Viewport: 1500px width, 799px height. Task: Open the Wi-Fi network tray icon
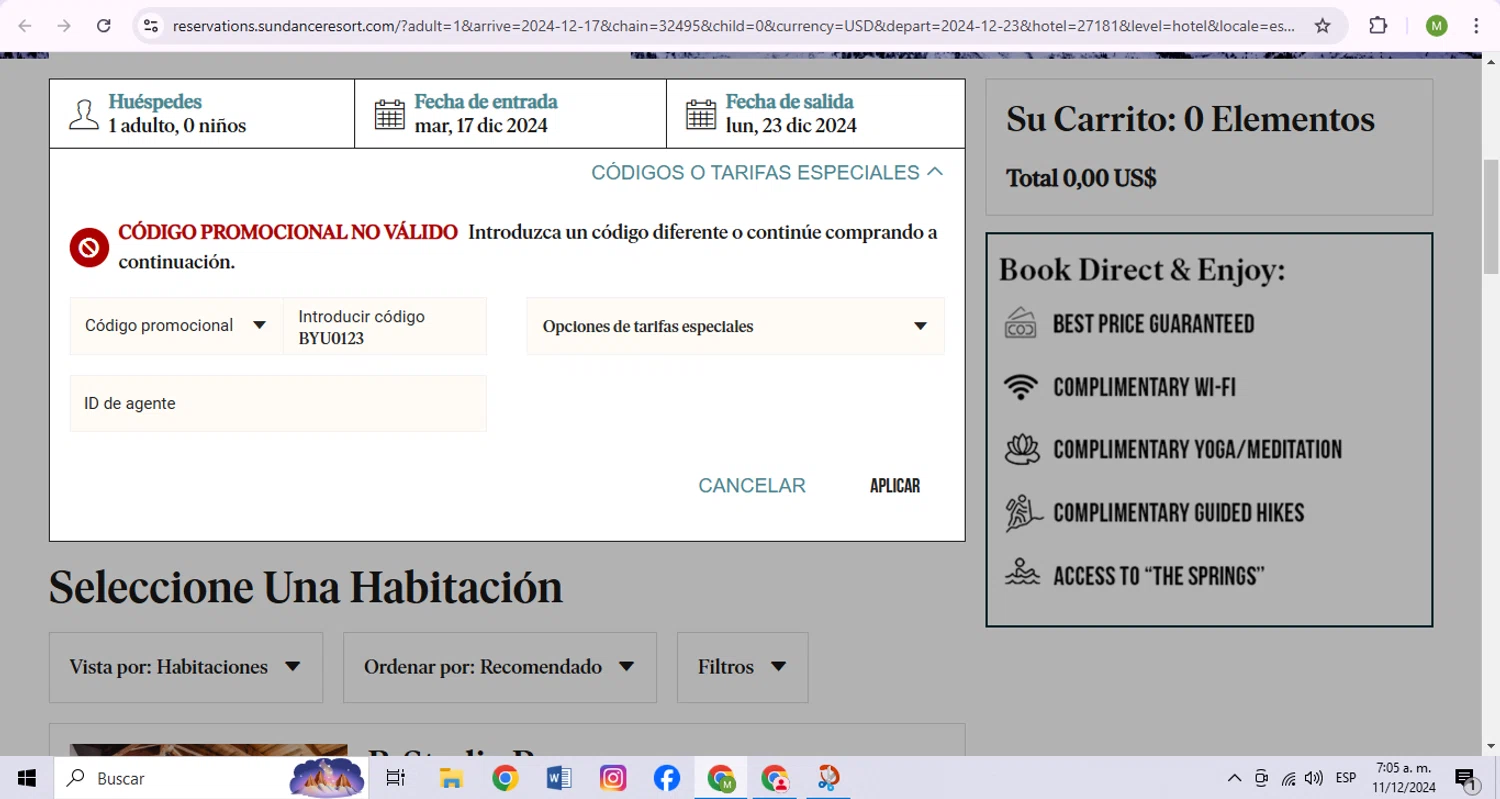click(x=1288, y=778)
